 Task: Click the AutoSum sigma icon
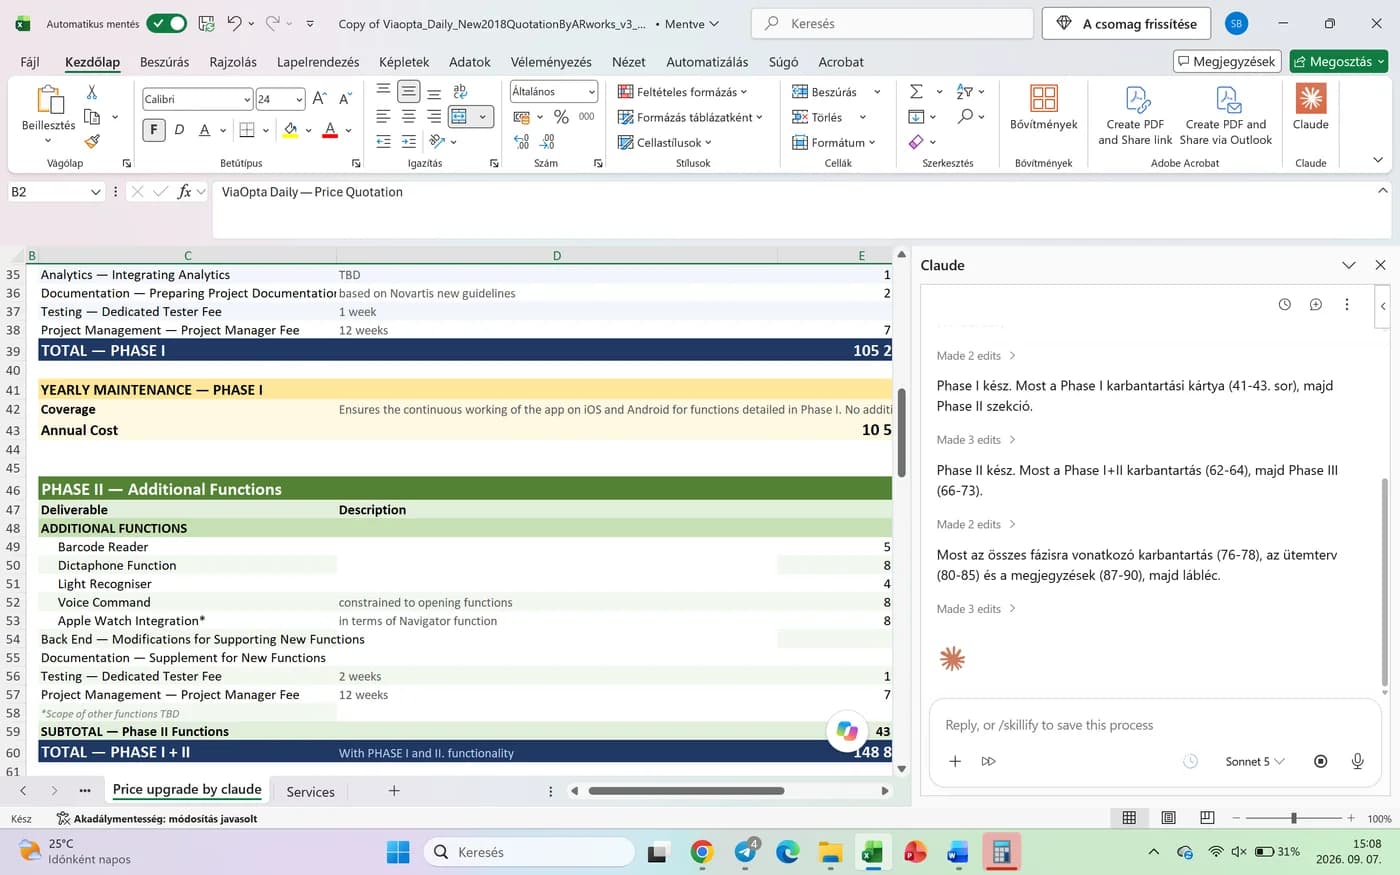point(916,91)
